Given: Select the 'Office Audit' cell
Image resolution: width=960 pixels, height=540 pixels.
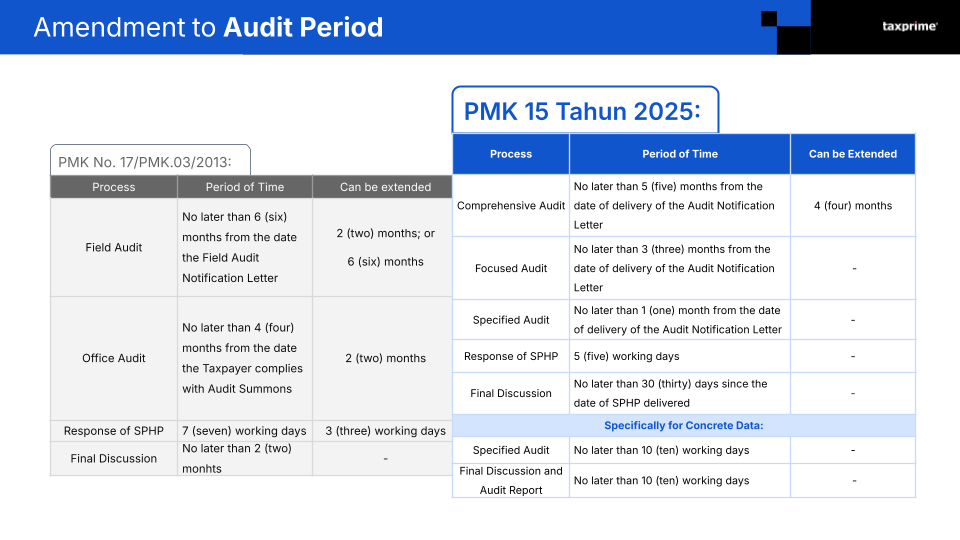Looking at the screenshot, I should point(114,358).
